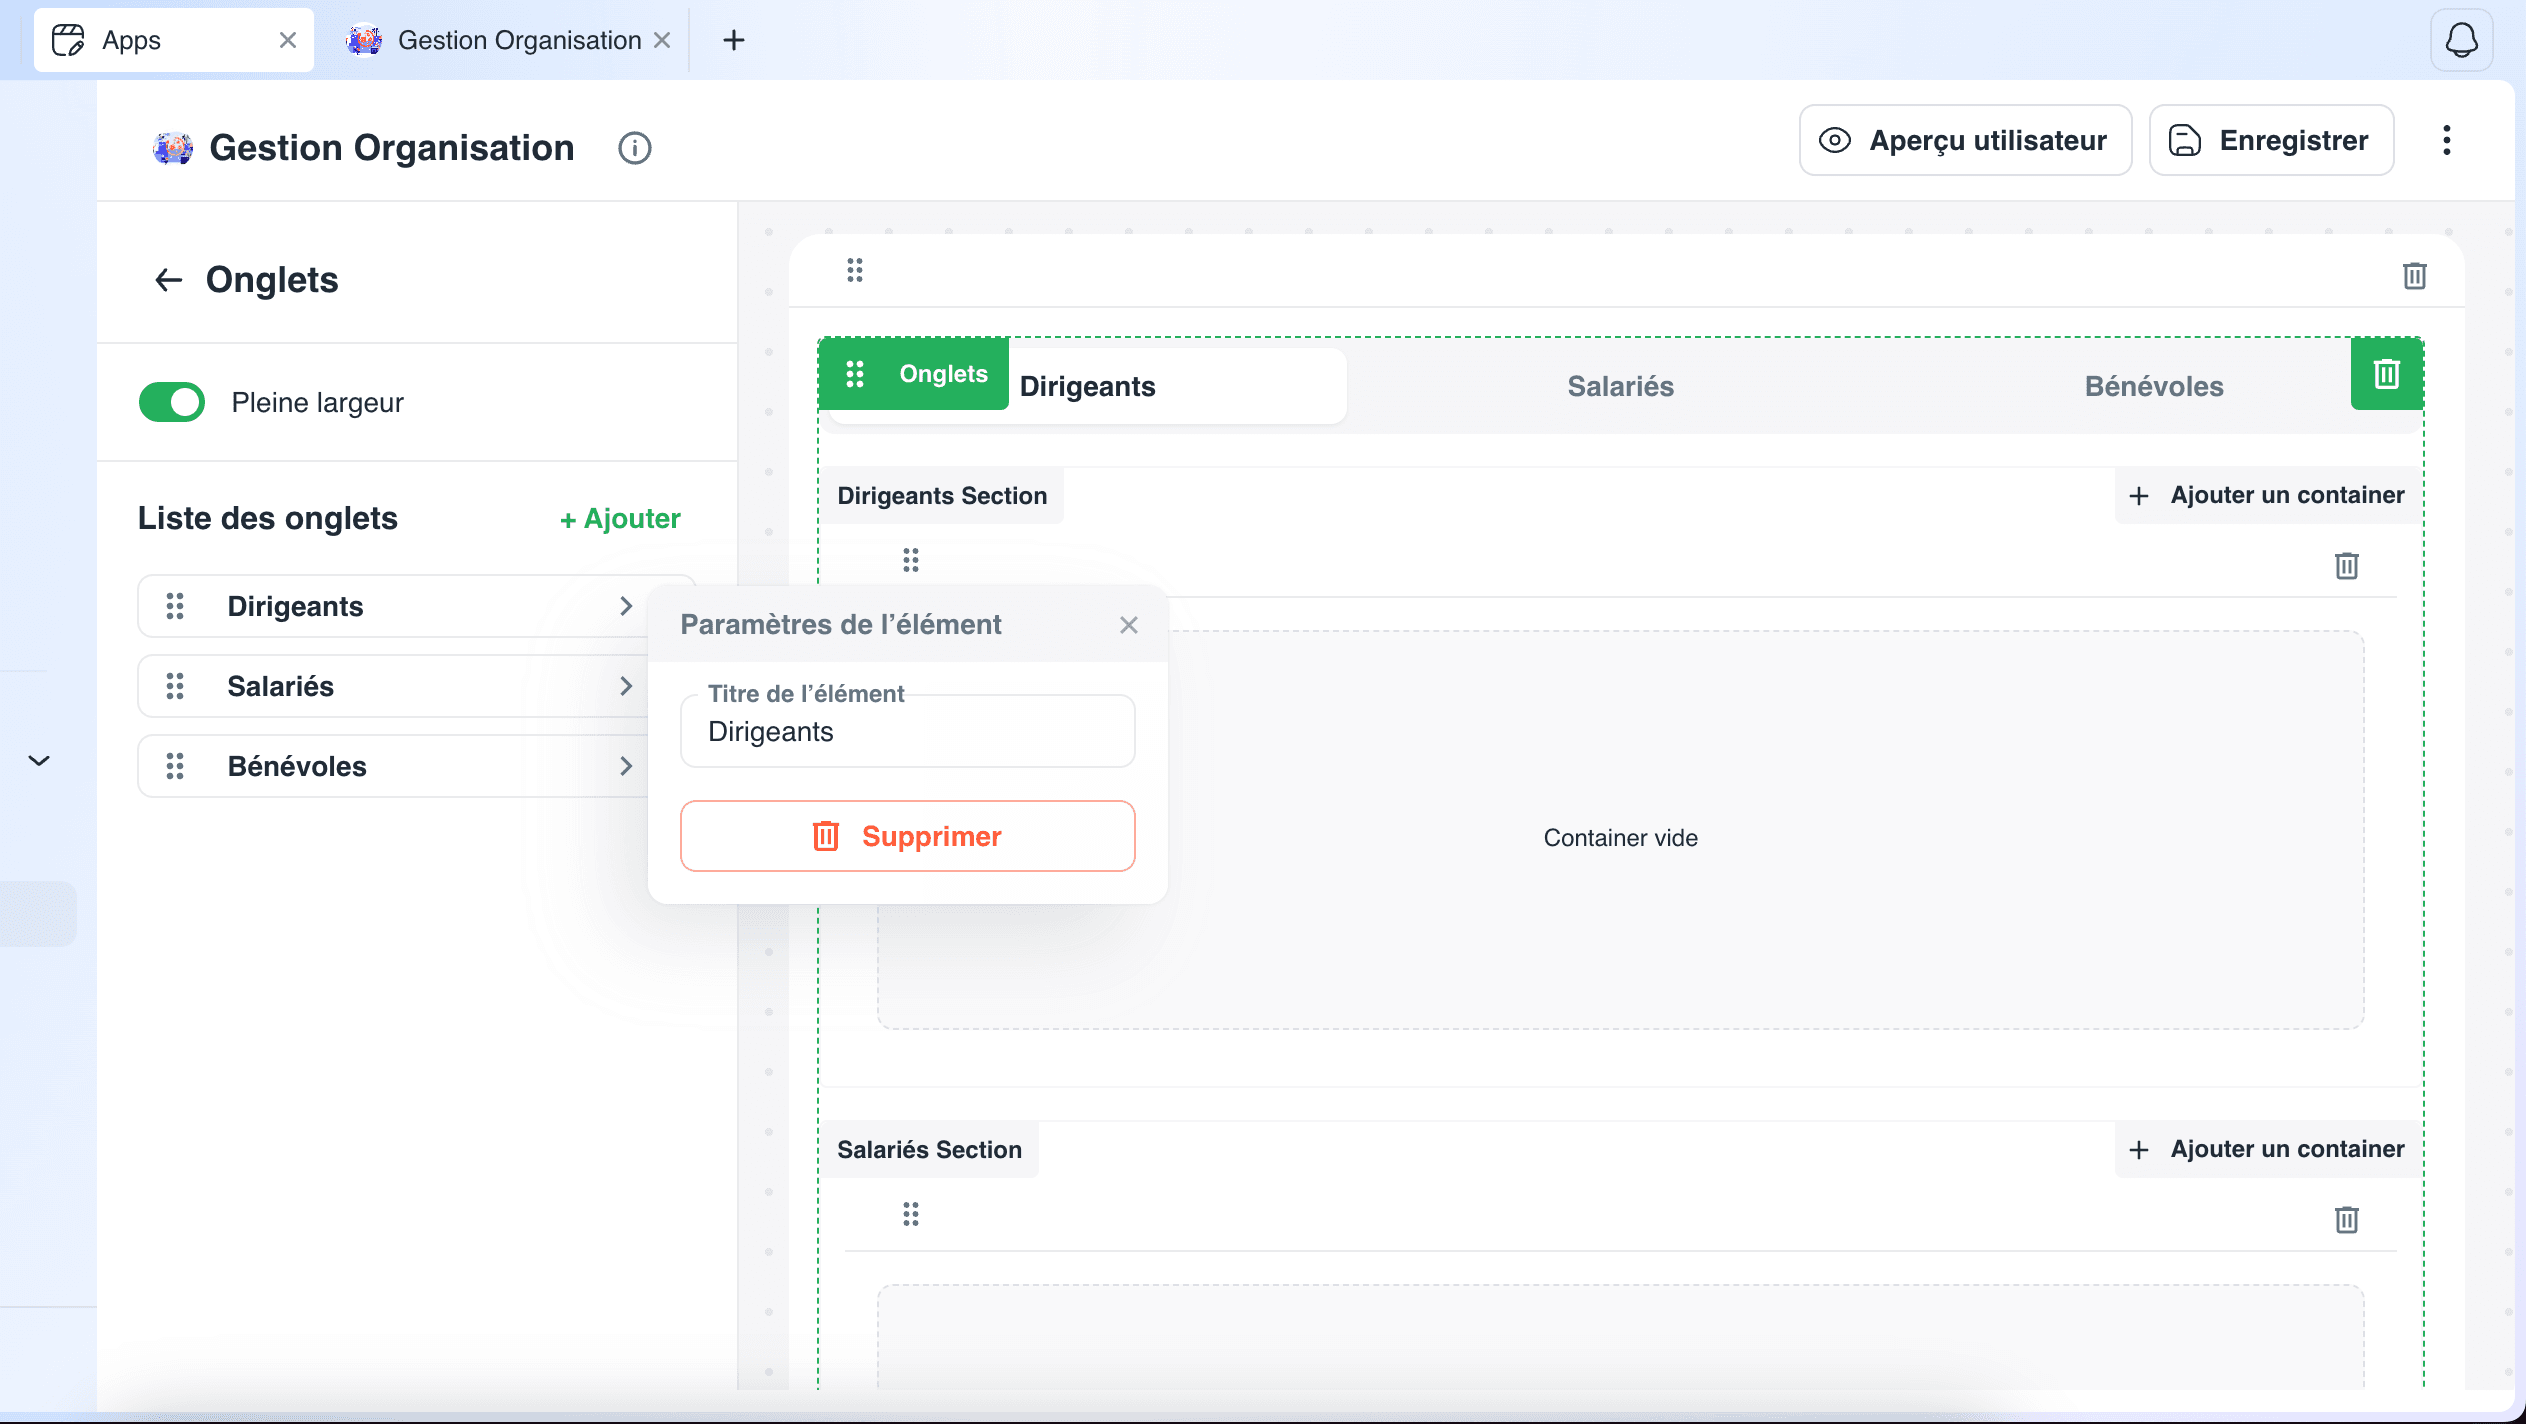The height and width of the screenshot is (1424, 2526).
Task: Expand the Salariés row chevron
Action: point(625,686)
